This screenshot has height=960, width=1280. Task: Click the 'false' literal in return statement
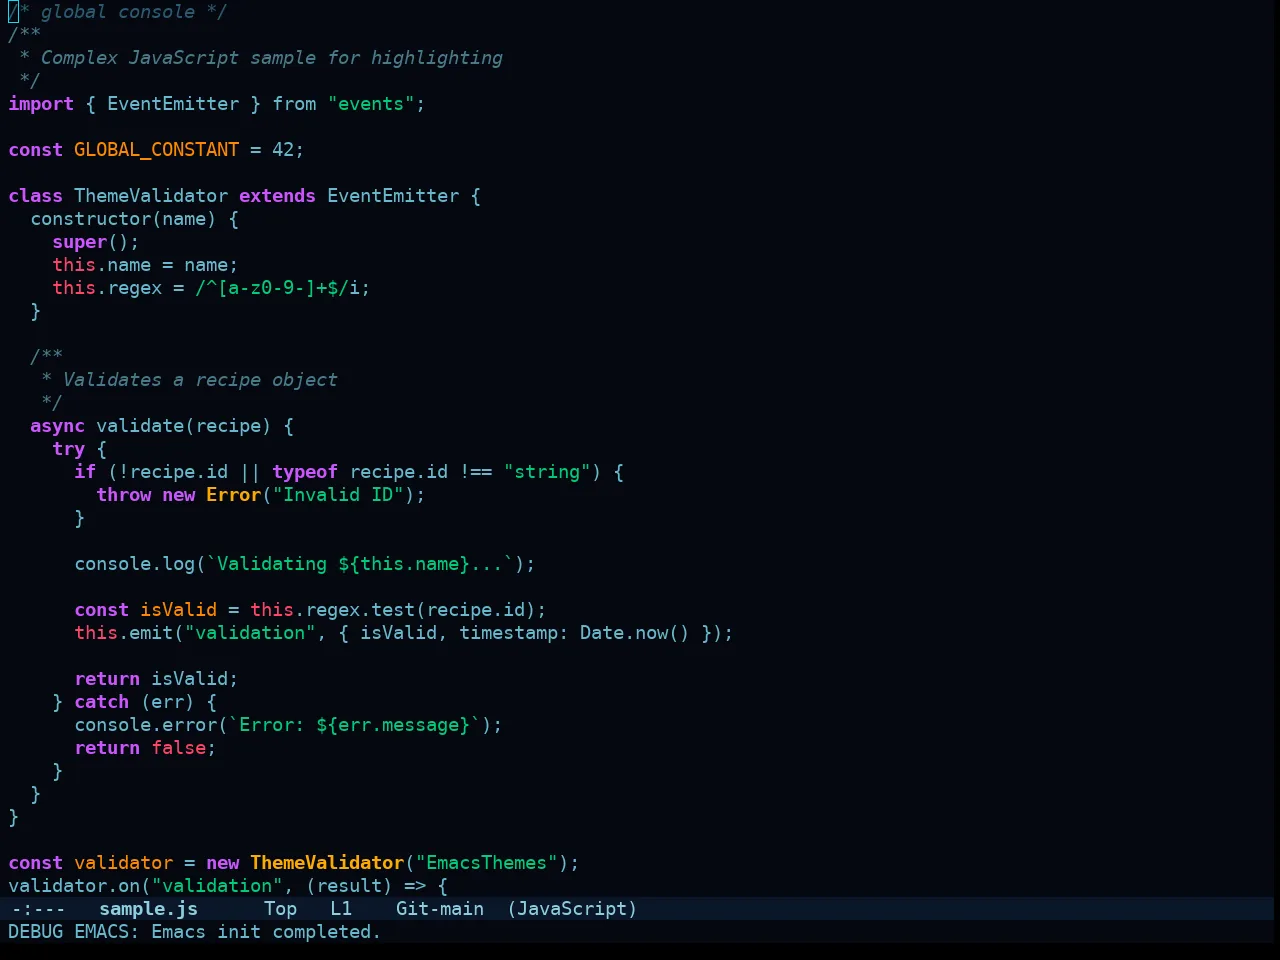coord(178,748)
